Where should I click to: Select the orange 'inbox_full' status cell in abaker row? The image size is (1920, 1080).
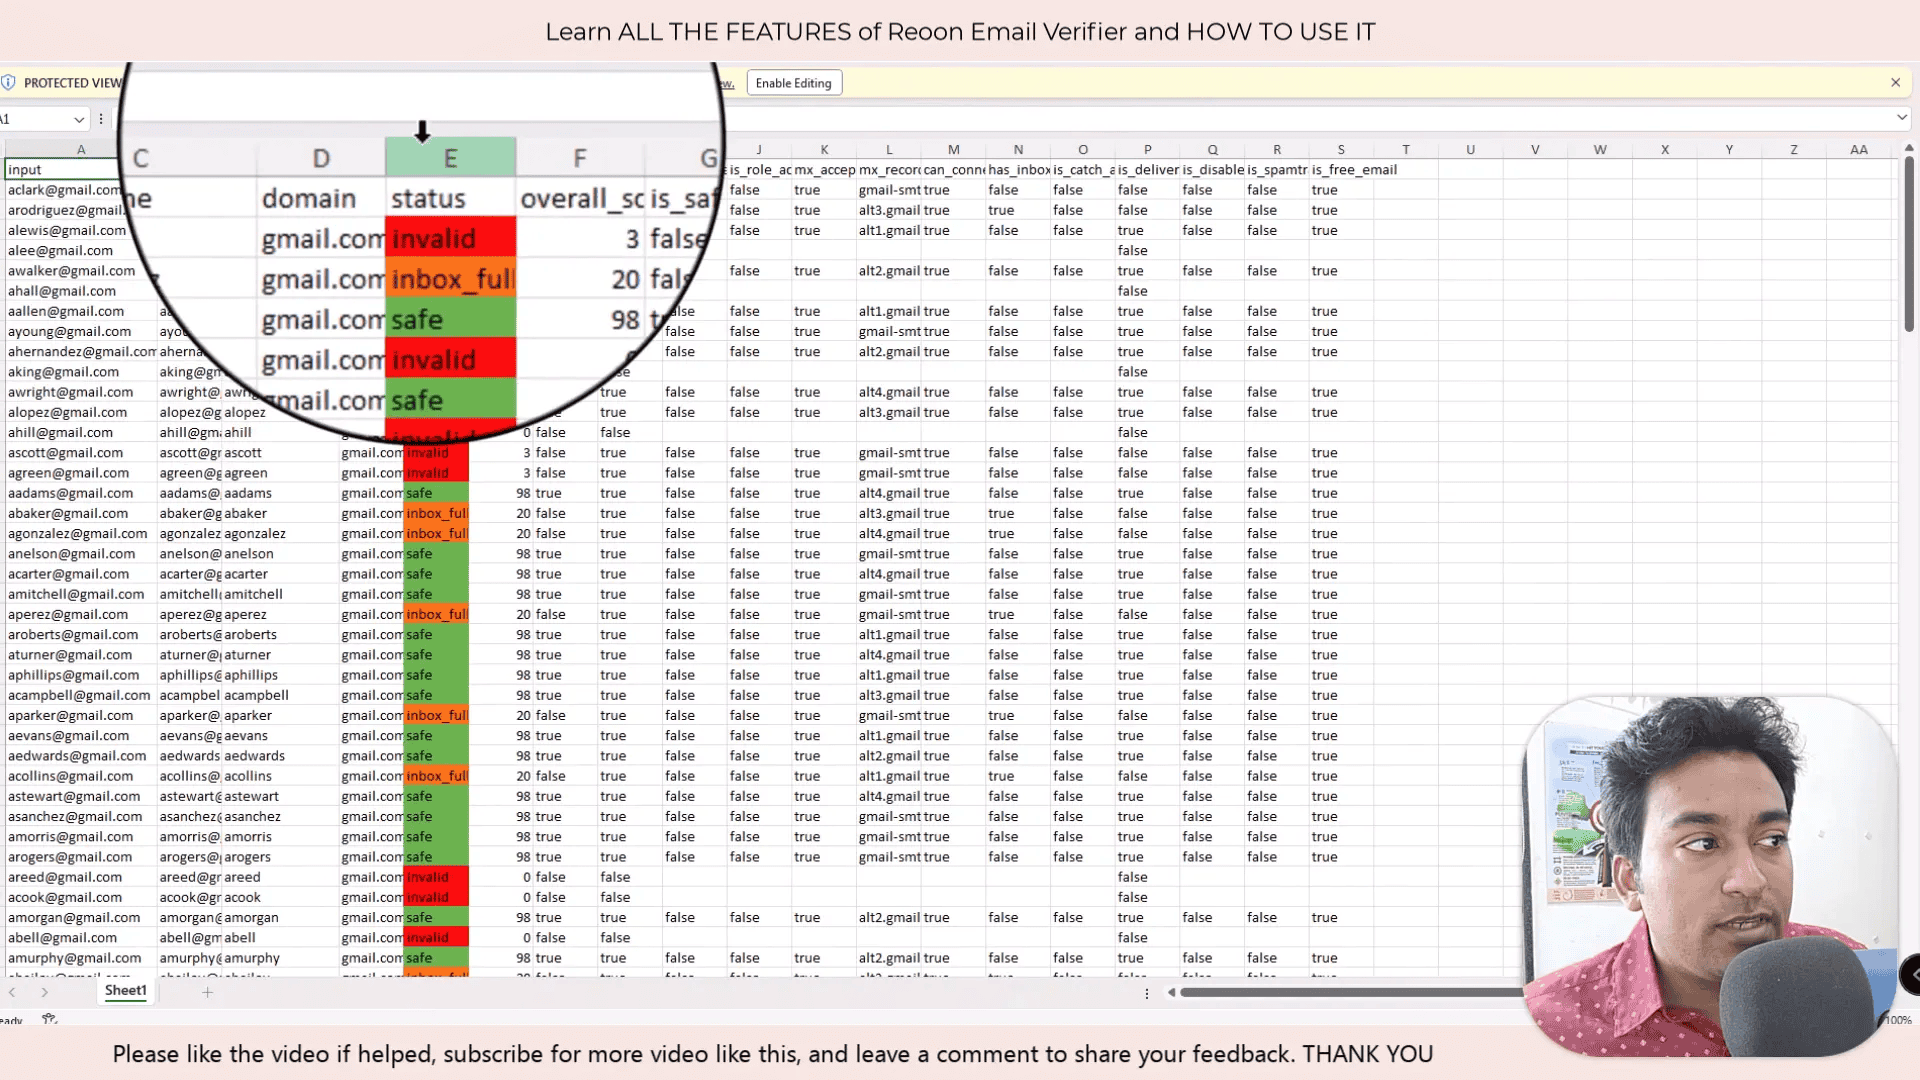pos(436,513)
